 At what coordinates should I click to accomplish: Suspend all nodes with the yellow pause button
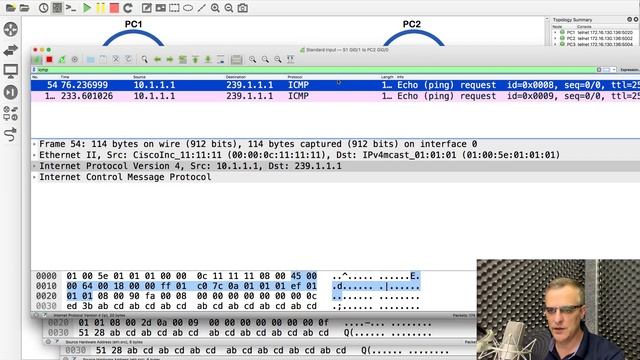[x=100, y=8]
